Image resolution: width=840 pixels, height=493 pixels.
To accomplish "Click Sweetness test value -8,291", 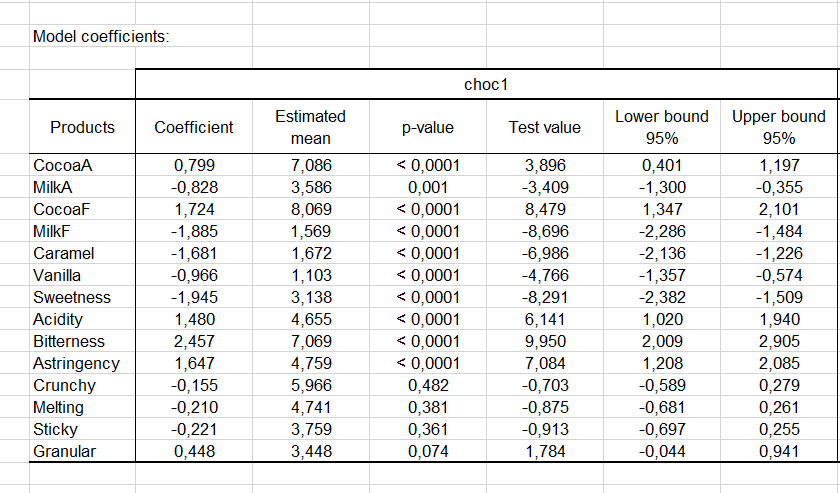I will (x=544, y=297).
